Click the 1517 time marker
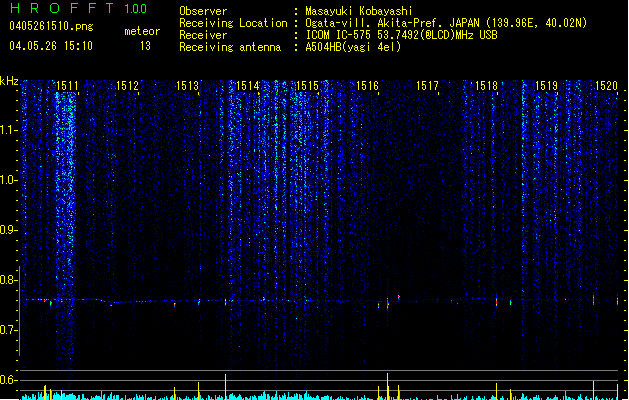The height and width of the screenshot is (400, 629). pos(427,85)
